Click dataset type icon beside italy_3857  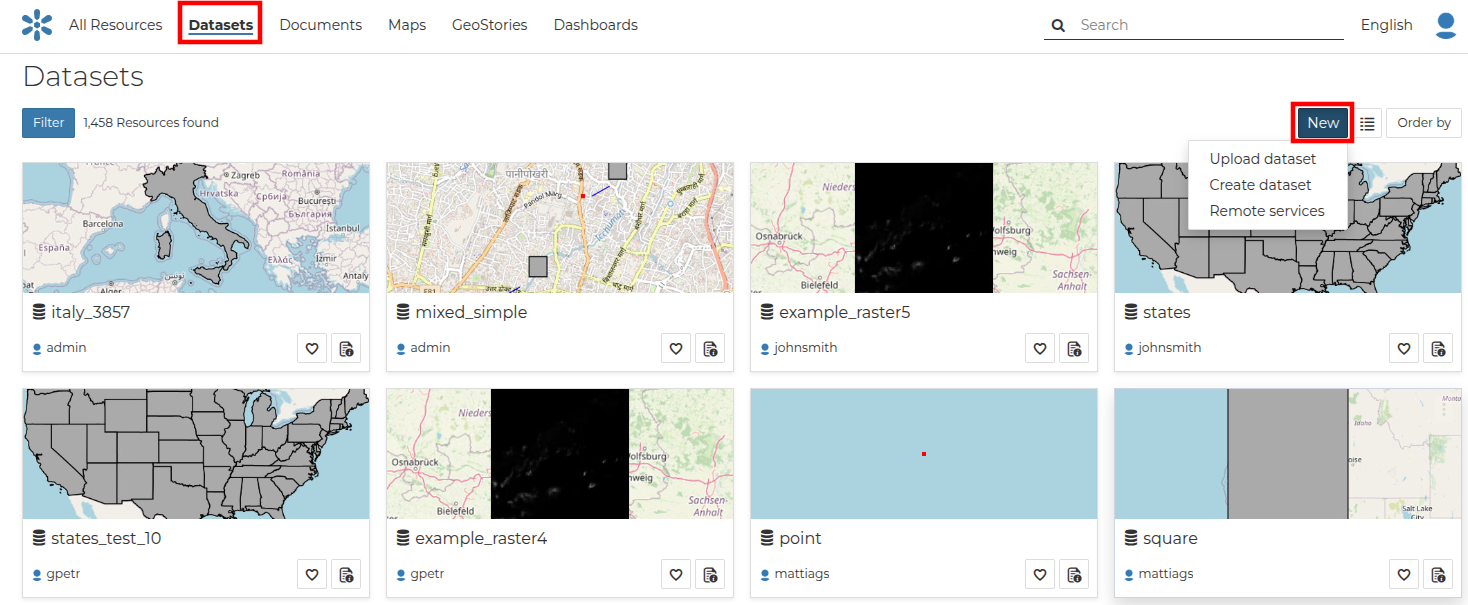(39, 312)
